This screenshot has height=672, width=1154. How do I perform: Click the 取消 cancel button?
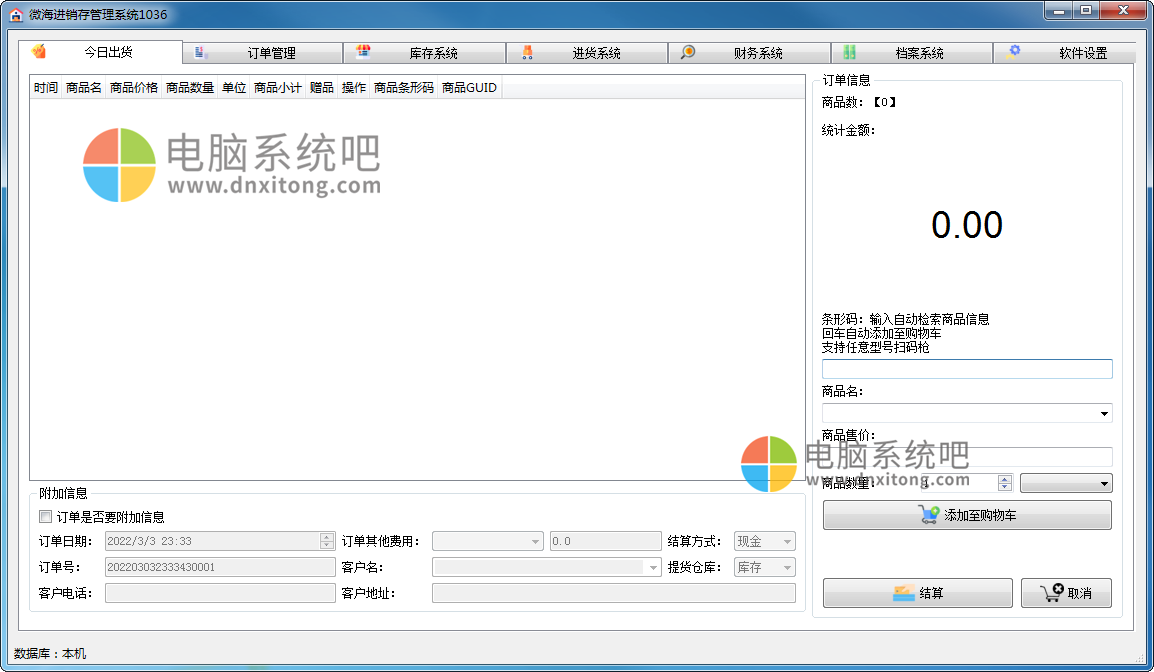(x=1066, y=593)
